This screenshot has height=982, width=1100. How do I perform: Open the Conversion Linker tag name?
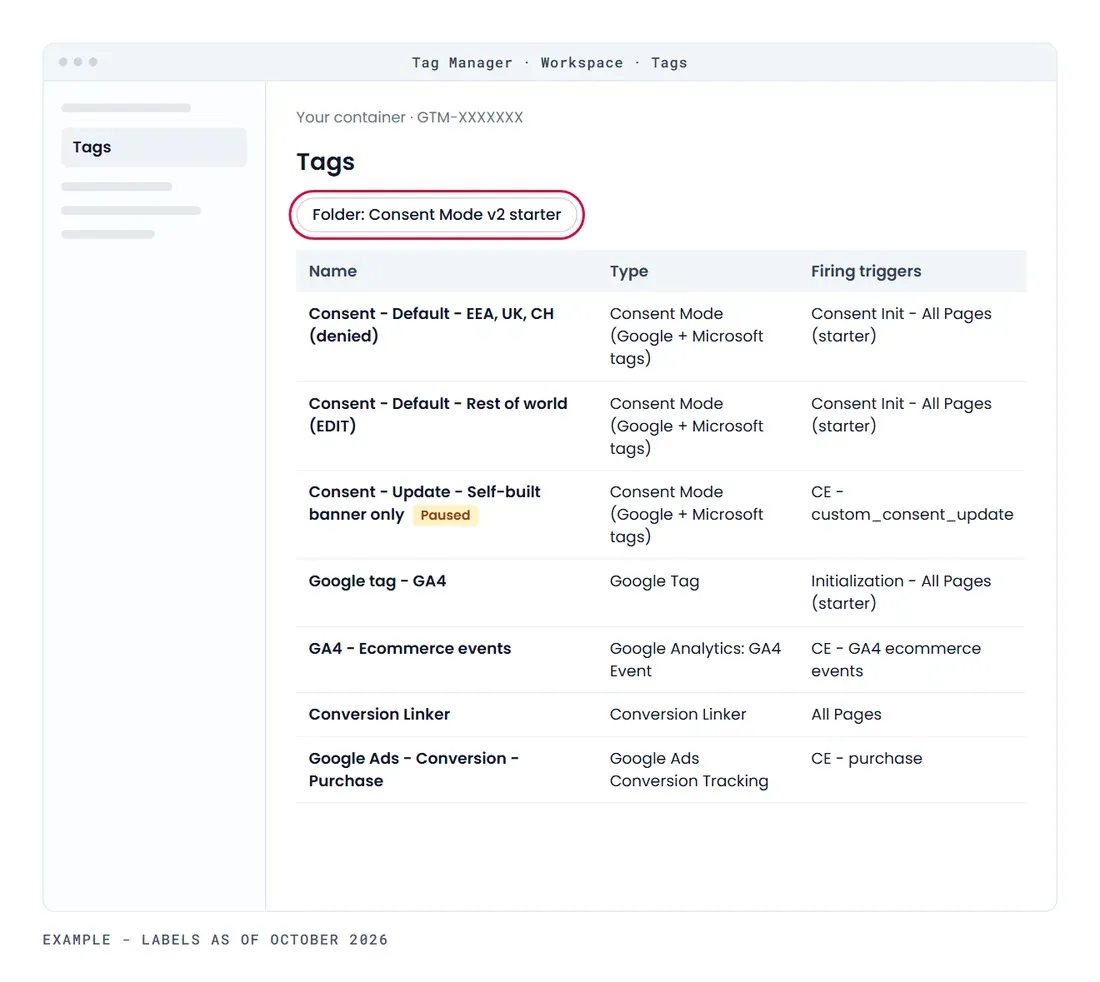point(379,714)
